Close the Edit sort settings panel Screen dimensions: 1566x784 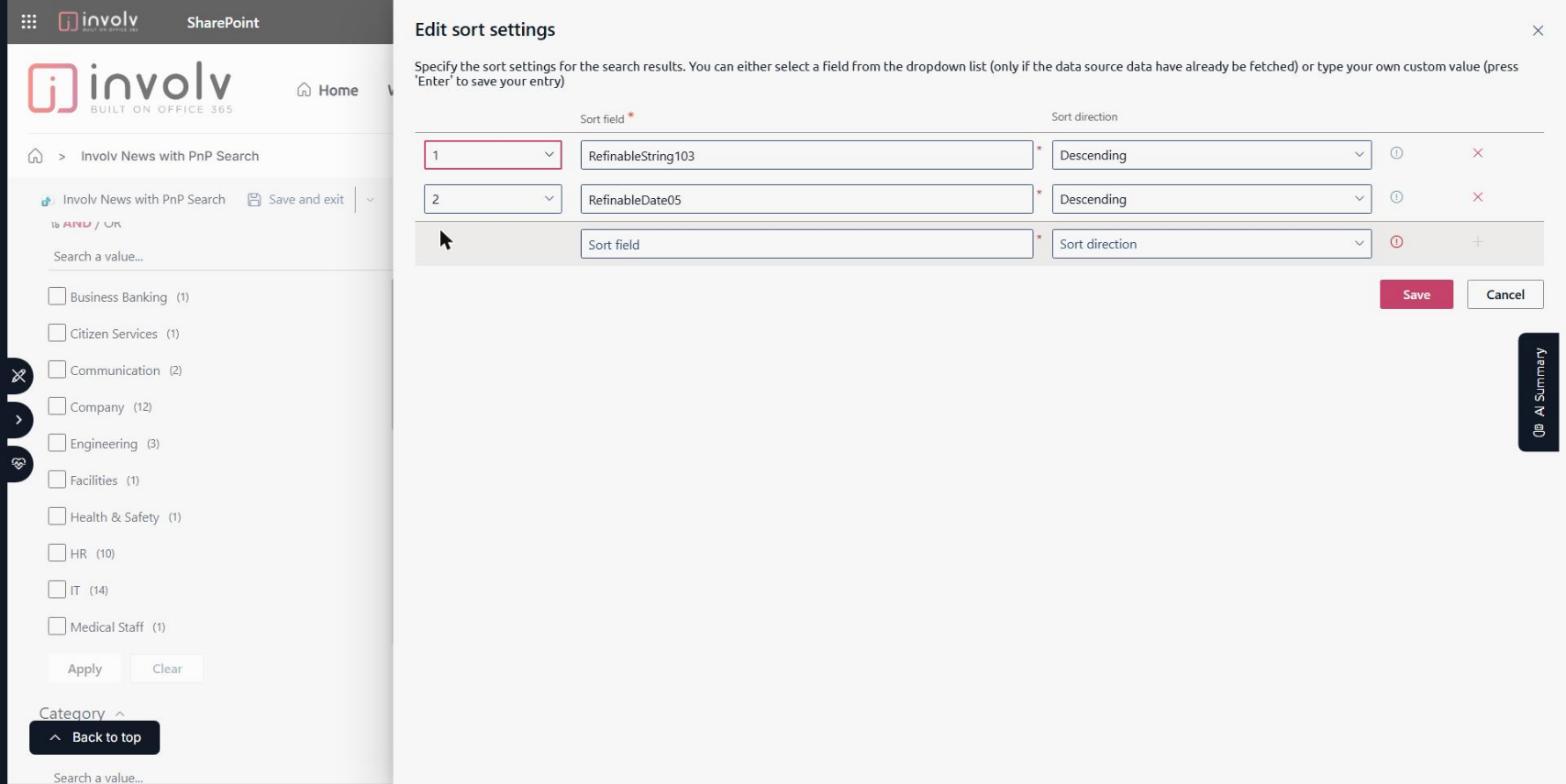[1538, 31]
